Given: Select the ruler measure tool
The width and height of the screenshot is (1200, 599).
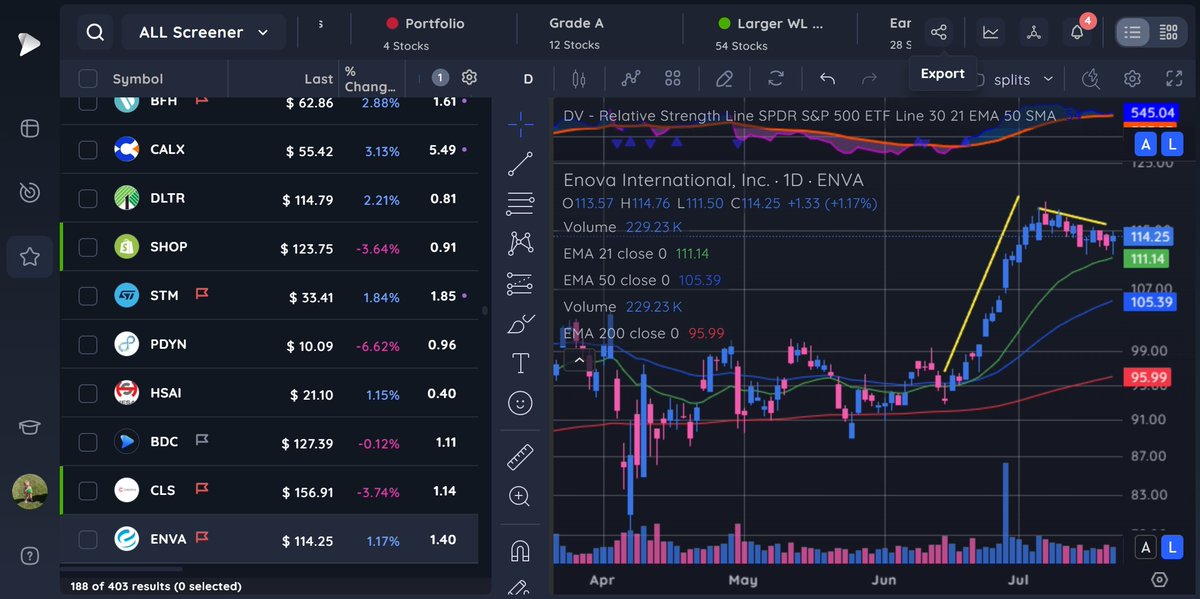Looking at the screenshot, I should [x=520, y=457].
